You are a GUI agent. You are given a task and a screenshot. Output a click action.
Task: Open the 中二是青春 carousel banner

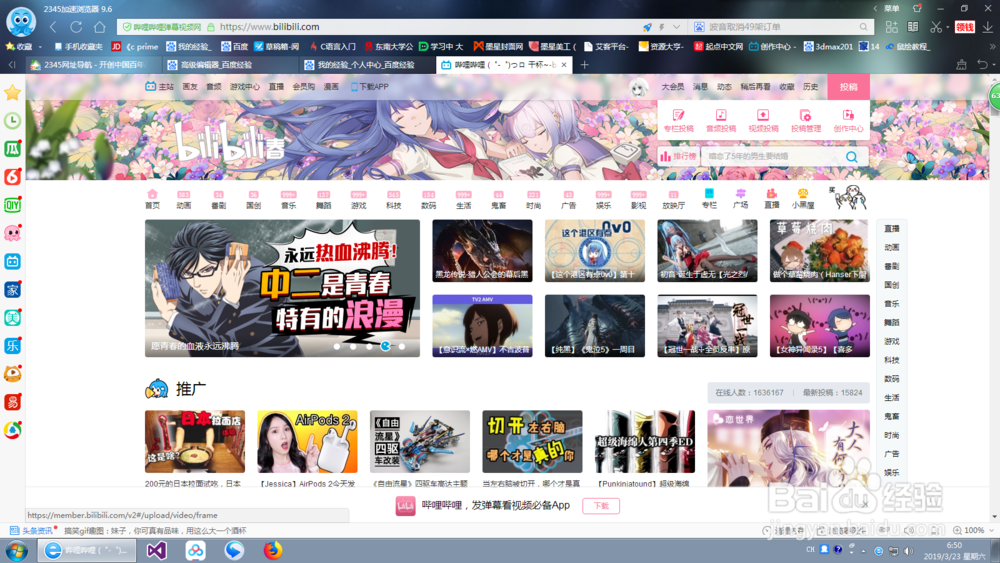click(282, 288)
